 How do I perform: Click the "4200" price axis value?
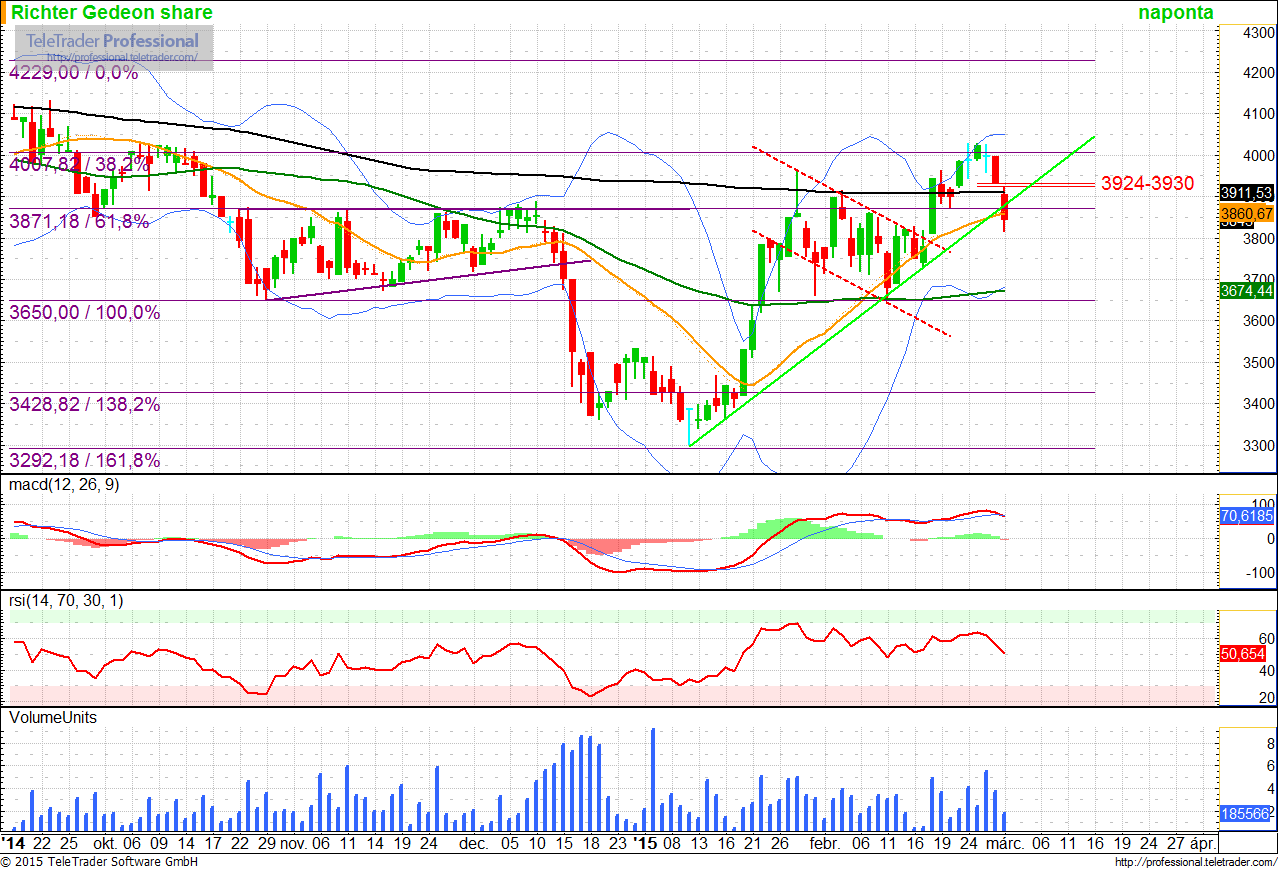[x=1258, y=73]
